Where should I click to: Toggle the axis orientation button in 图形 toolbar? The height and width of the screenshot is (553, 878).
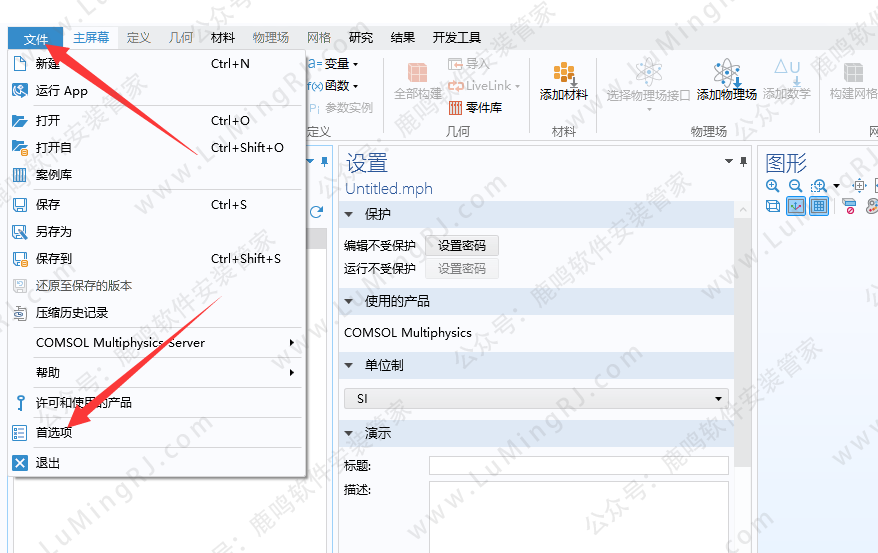tap(796, 206)
